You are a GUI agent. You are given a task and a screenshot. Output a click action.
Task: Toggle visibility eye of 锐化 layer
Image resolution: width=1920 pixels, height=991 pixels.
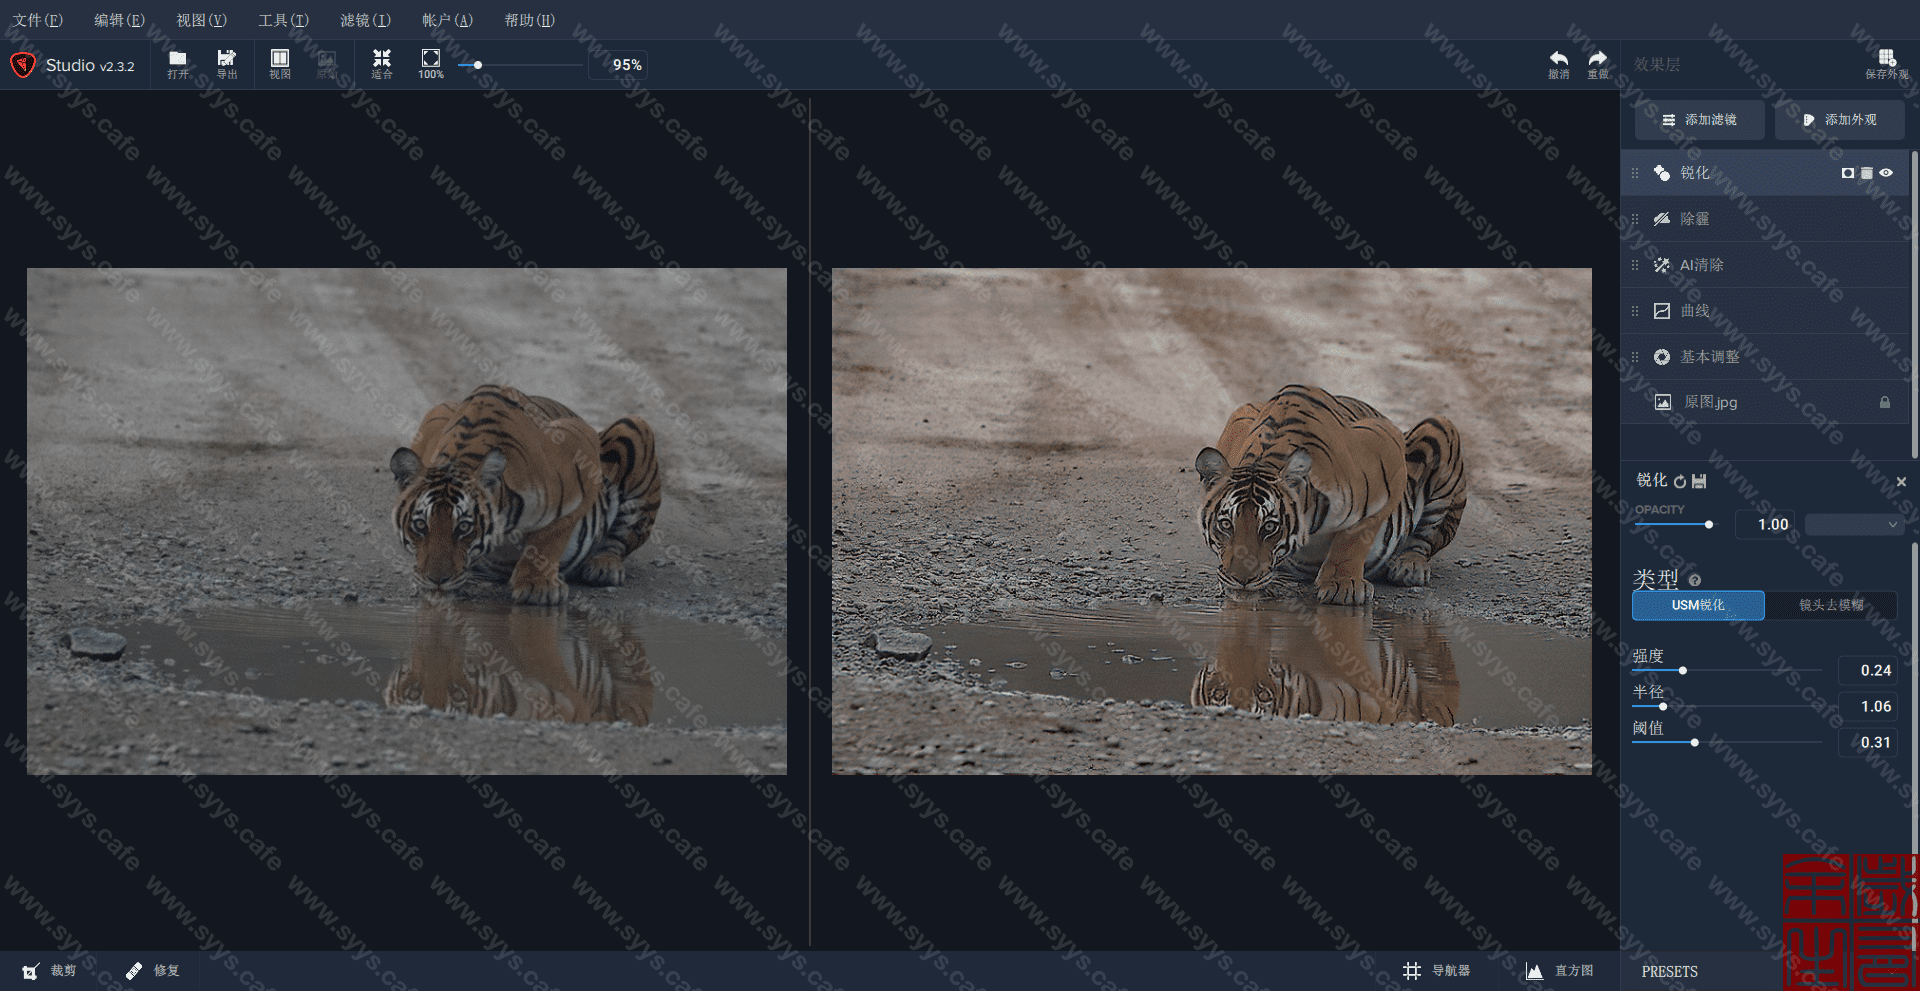point(1886,173)
